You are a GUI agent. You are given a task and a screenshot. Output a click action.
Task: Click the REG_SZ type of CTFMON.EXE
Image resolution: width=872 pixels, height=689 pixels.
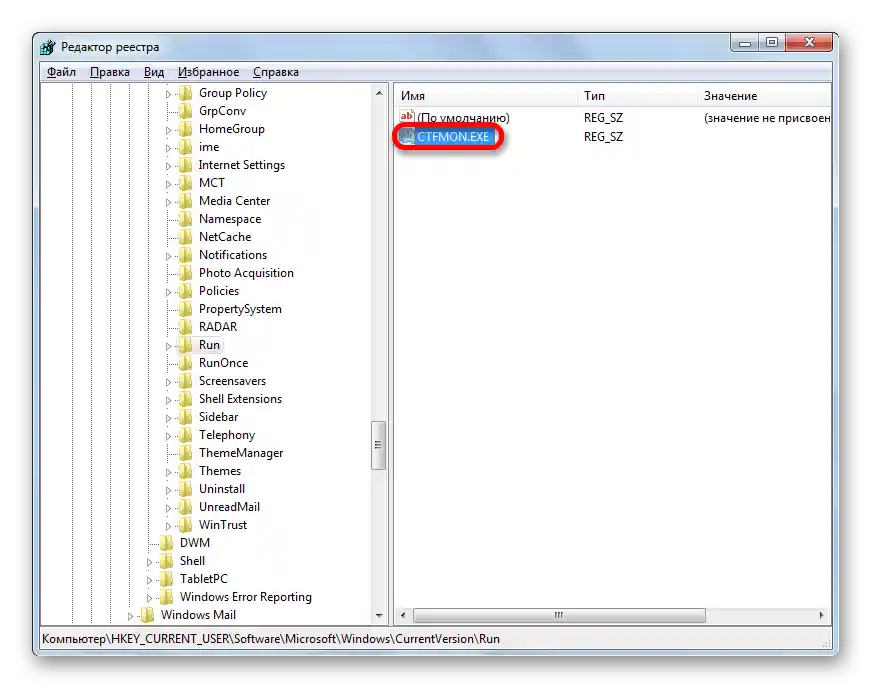pyautogui.click(x=603, y=137)
